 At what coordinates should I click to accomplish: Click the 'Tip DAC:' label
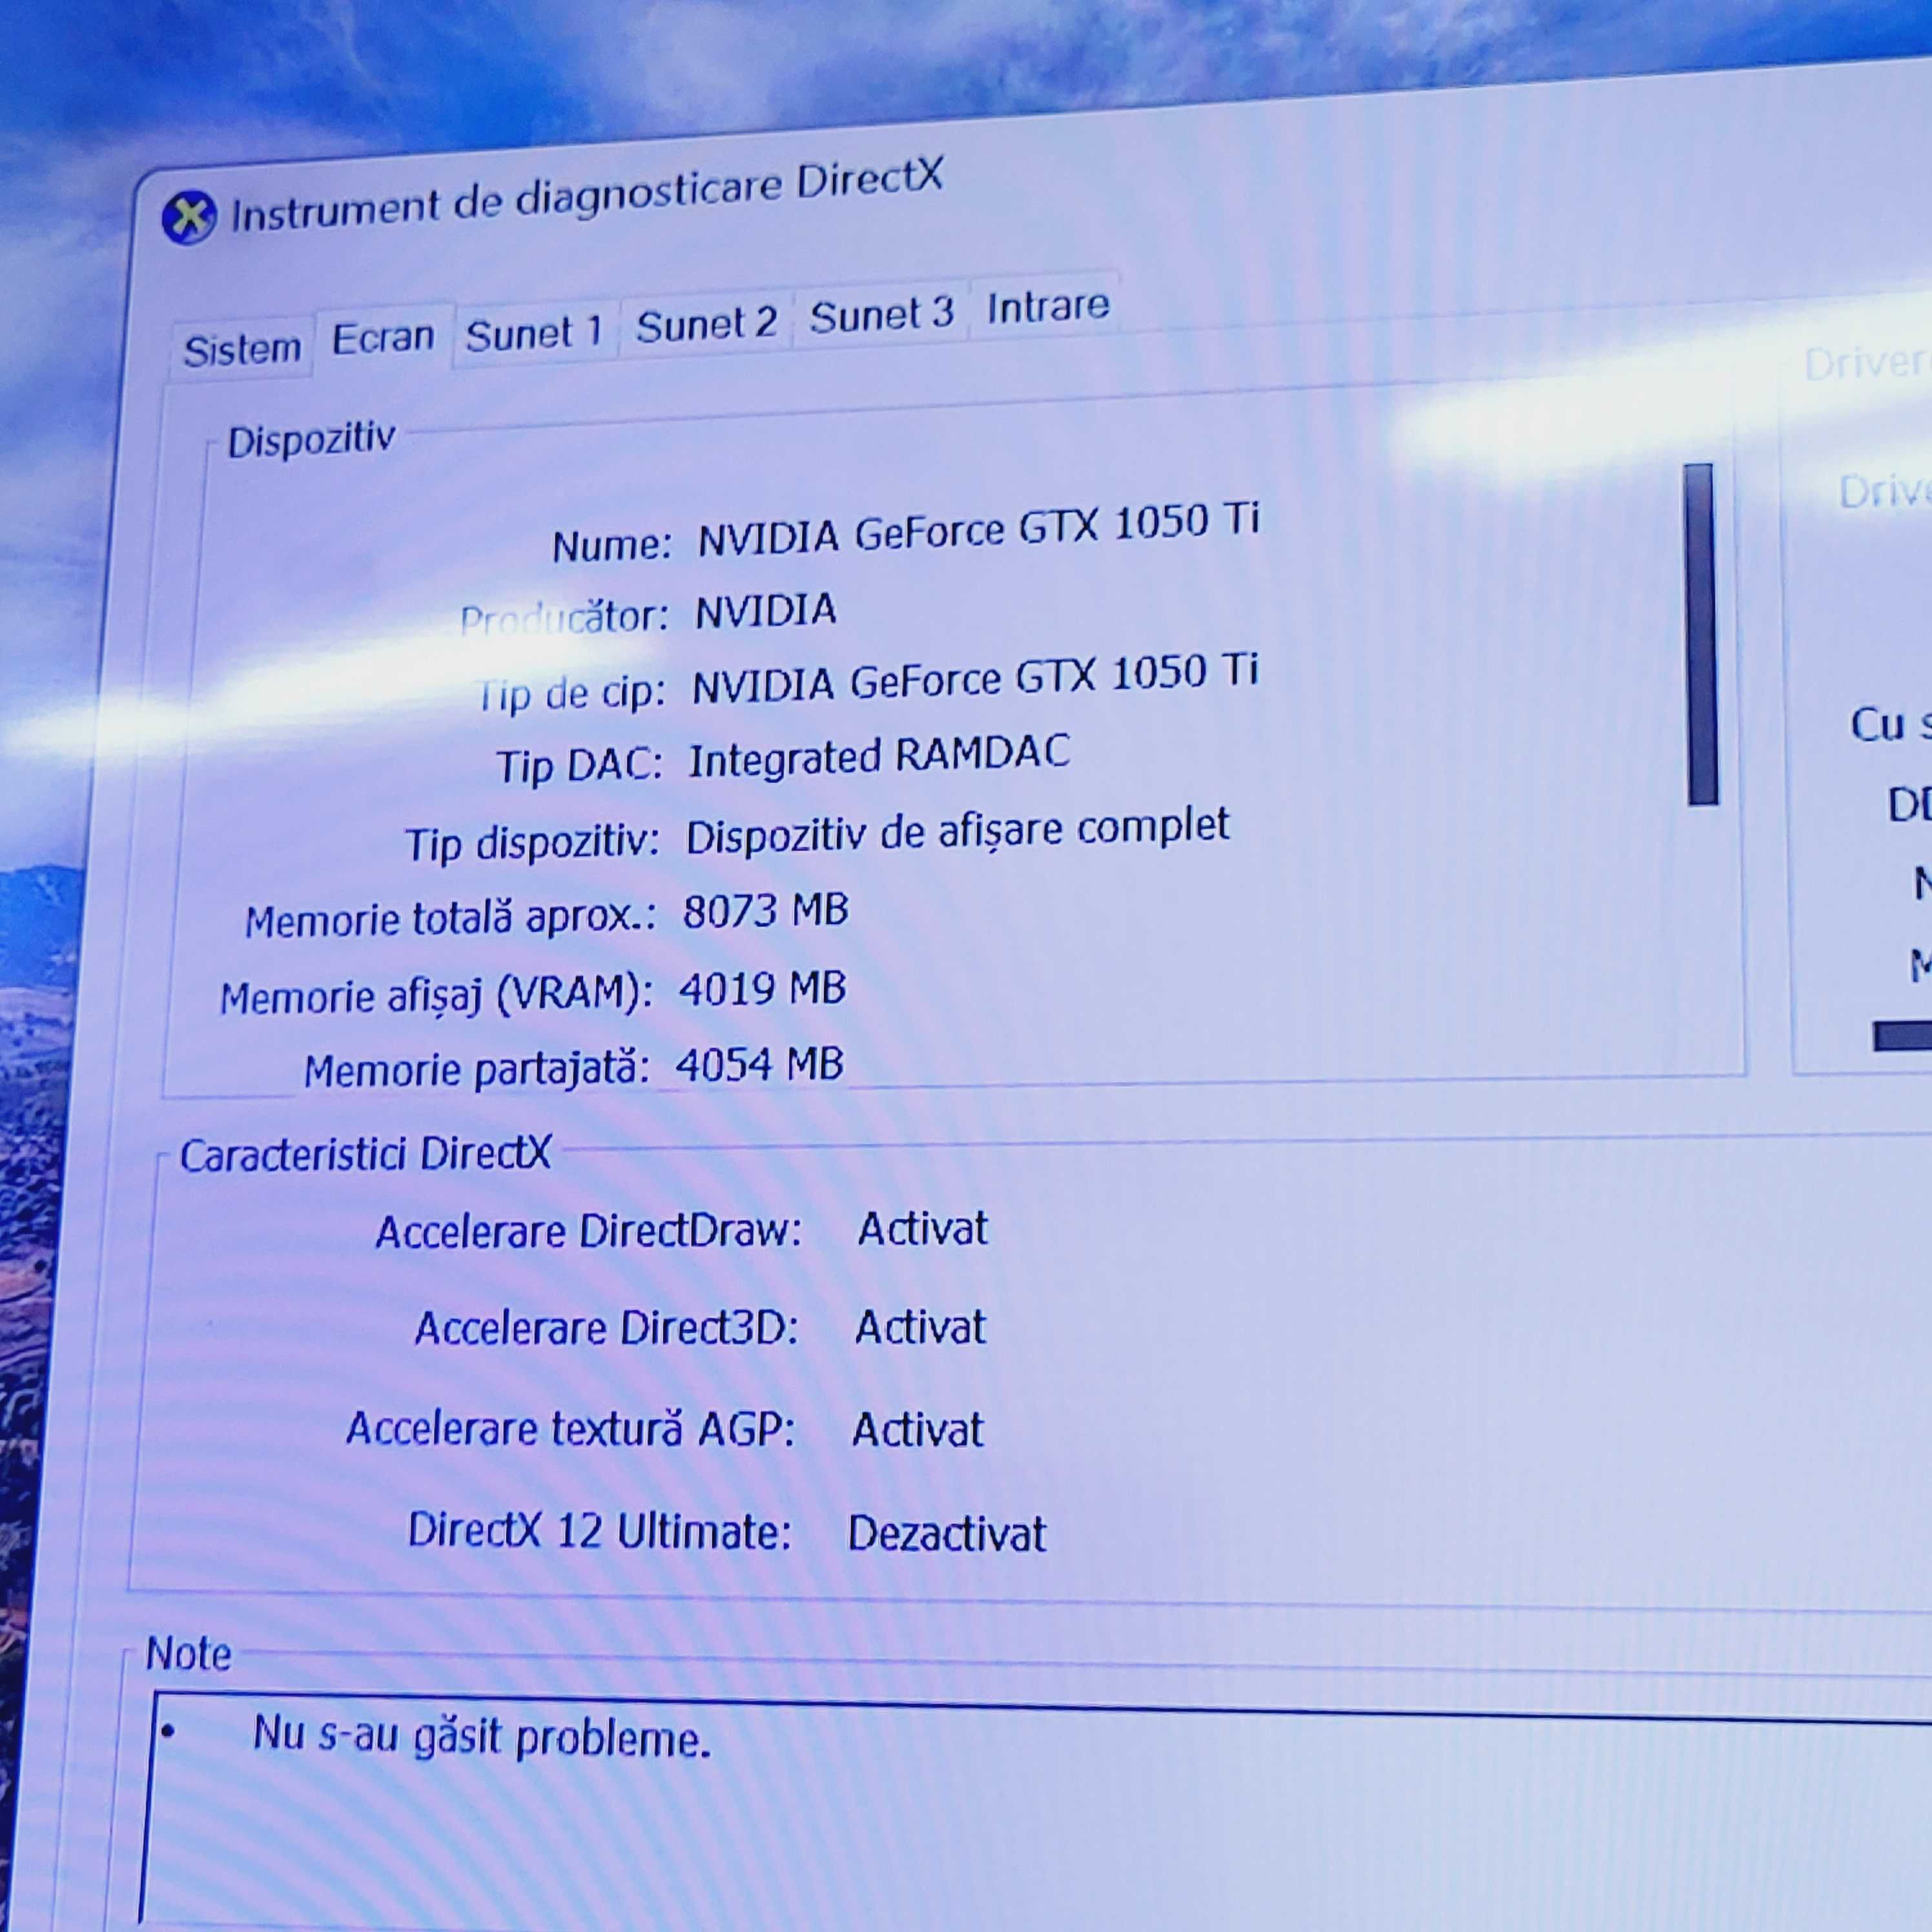[580, 766]
